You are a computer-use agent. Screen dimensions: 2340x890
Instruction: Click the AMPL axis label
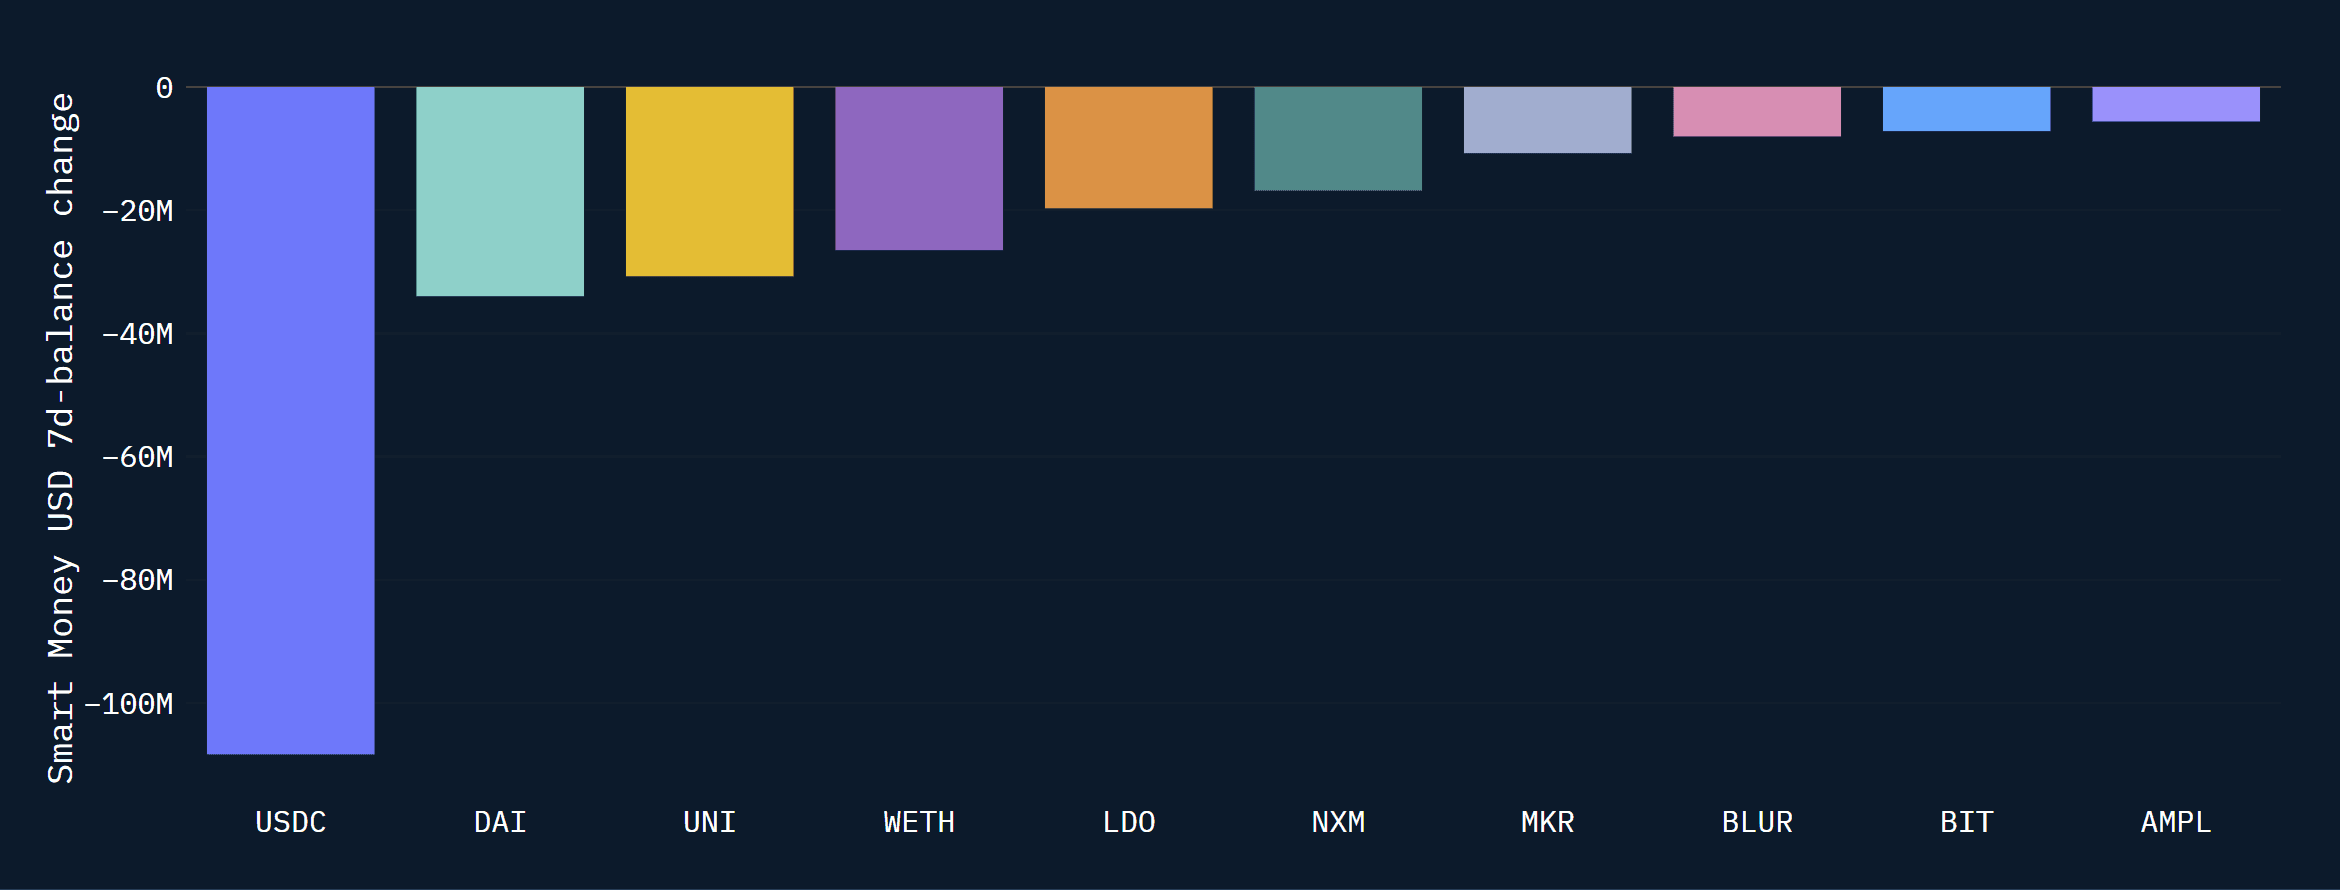[2176, 822]
